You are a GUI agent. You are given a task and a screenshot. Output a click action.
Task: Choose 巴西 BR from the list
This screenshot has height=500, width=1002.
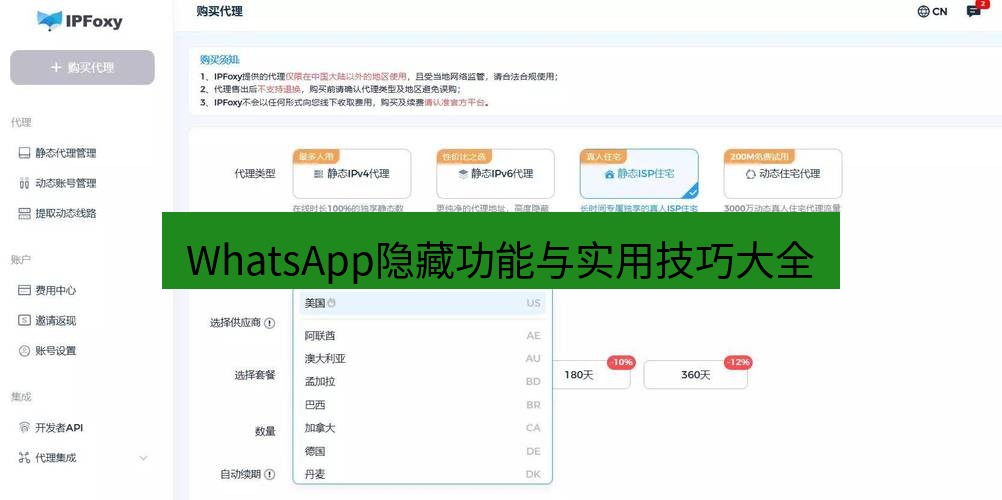click(x=422, y=405)
